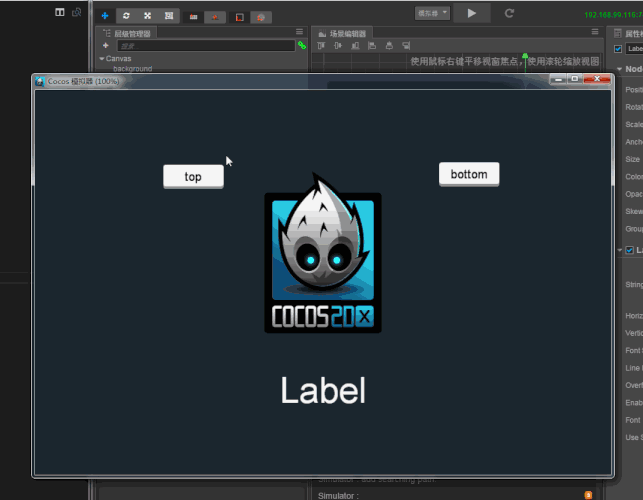Select the rotate transform tool
This screenshot has width=643, height=500.
tap(126, 16)
